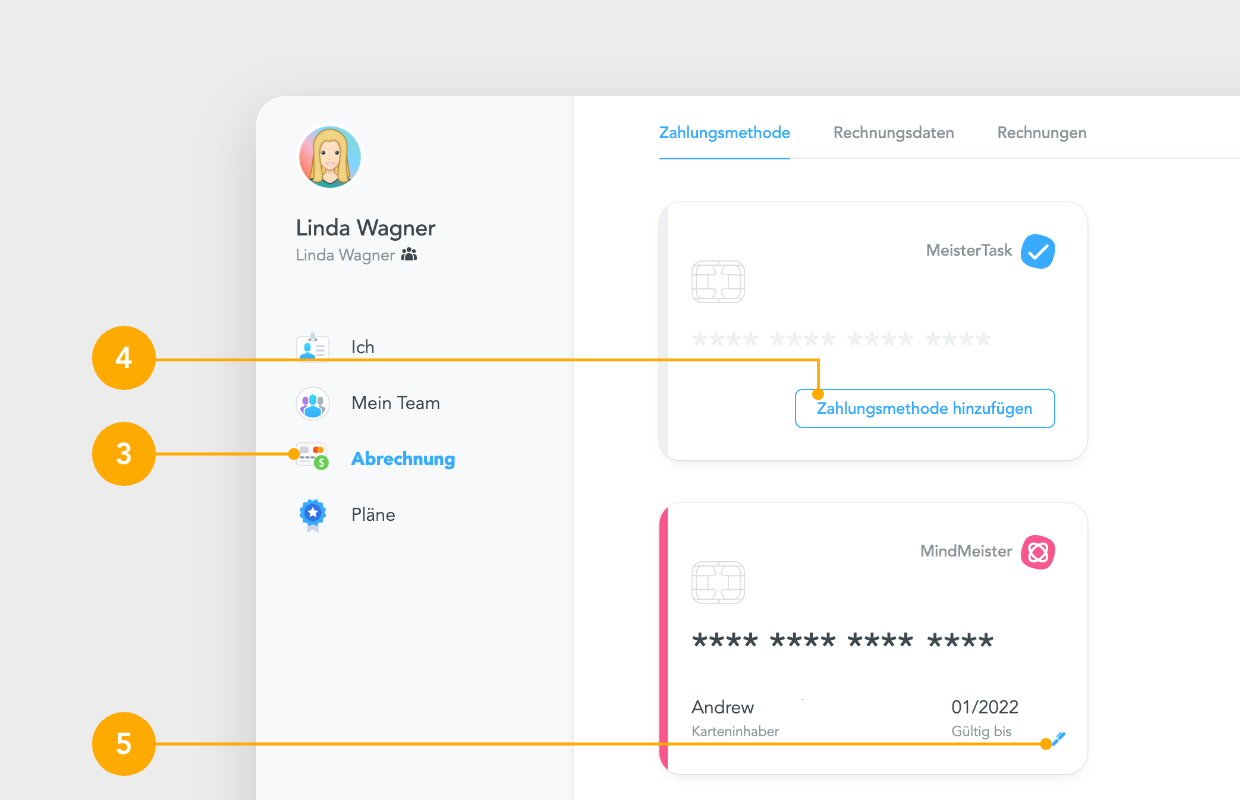This screenshot has width=1240, height=800.
Task: Click the masked number on MindMeister card
Action: point(843,641)
